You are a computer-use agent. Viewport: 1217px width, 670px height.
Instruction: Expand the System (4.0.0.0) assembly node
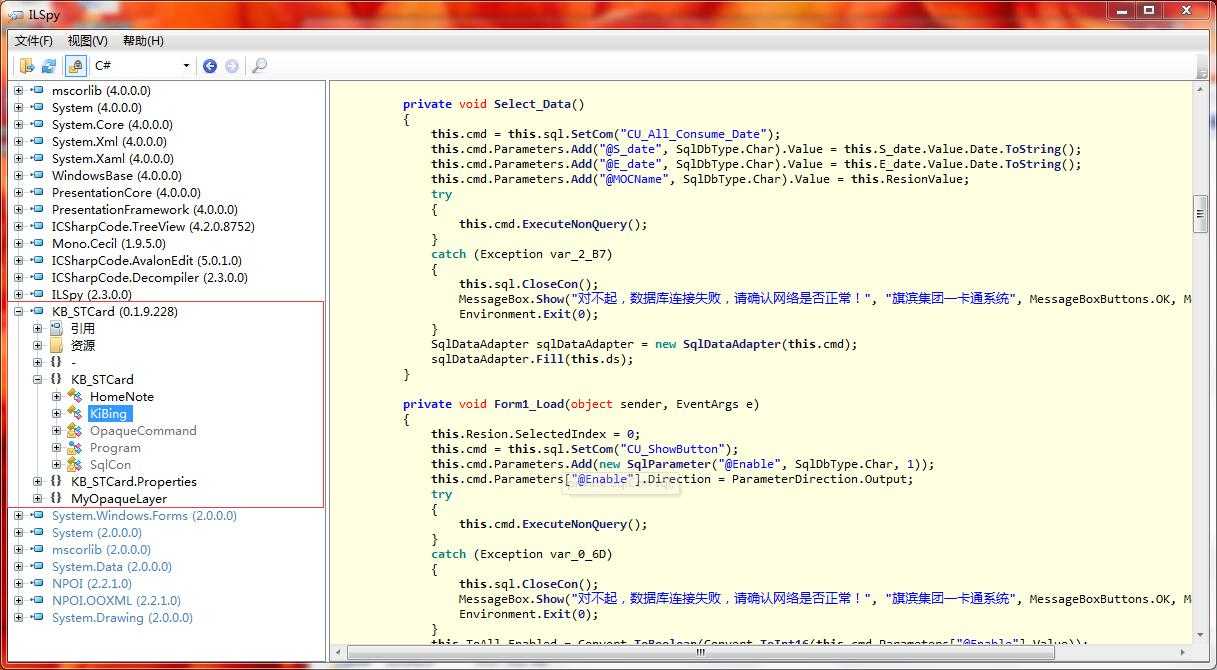pyautogui.click(x=18, y=107)
